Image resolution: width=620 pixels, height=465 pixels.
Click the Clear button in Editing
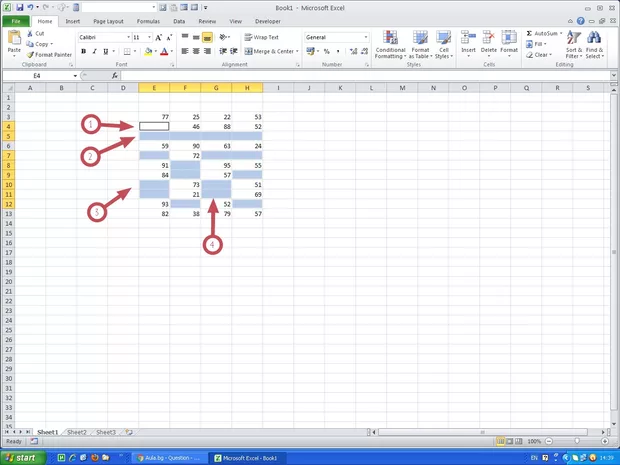click(x=539, y=55)
